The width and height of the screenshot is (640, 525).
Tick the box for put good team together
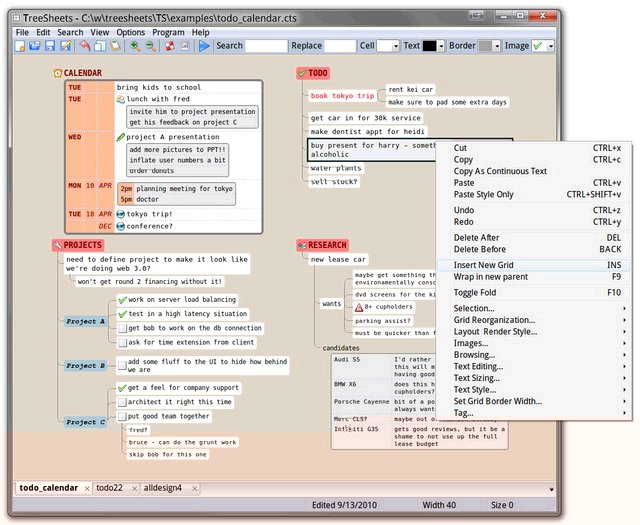pyautogui.click(x=122, y=417)
